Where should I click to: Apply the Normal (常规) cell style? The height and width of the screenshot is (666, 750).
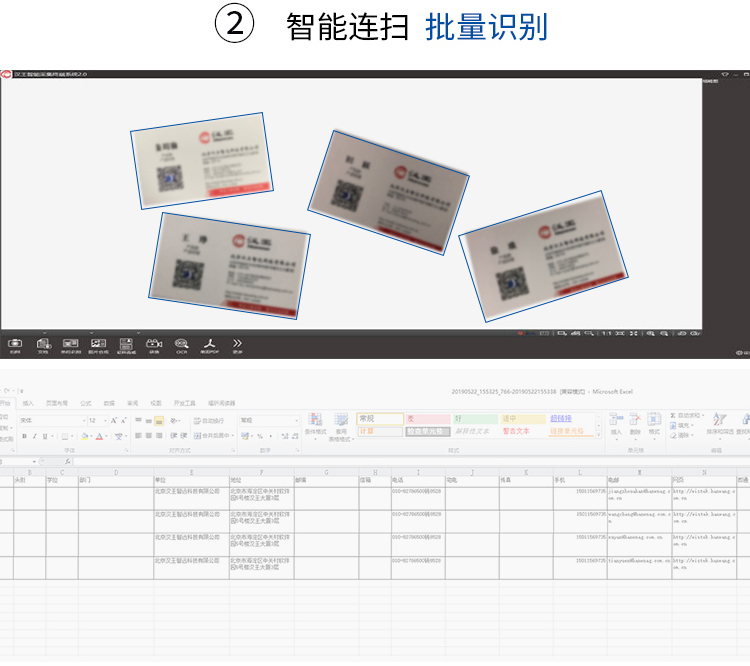pyautogui.click(x=380, y=419)
